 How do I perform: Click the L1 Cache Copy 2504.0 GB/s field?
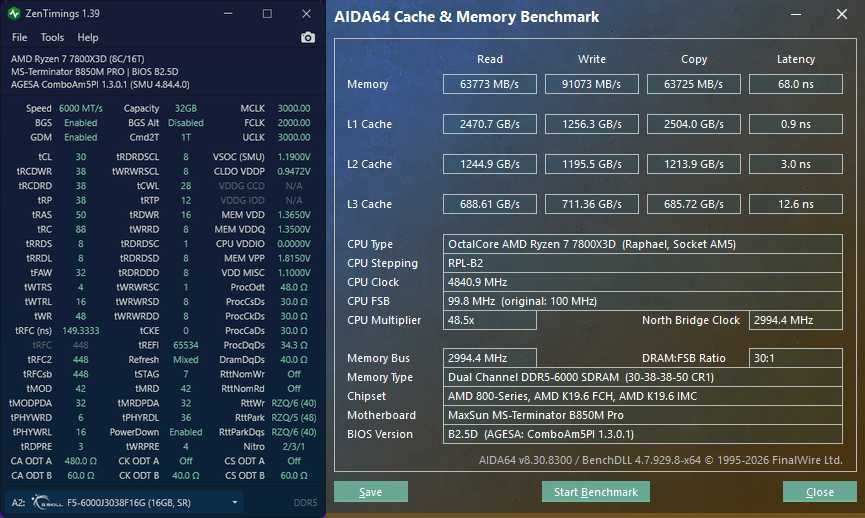(x=694, y=124)
